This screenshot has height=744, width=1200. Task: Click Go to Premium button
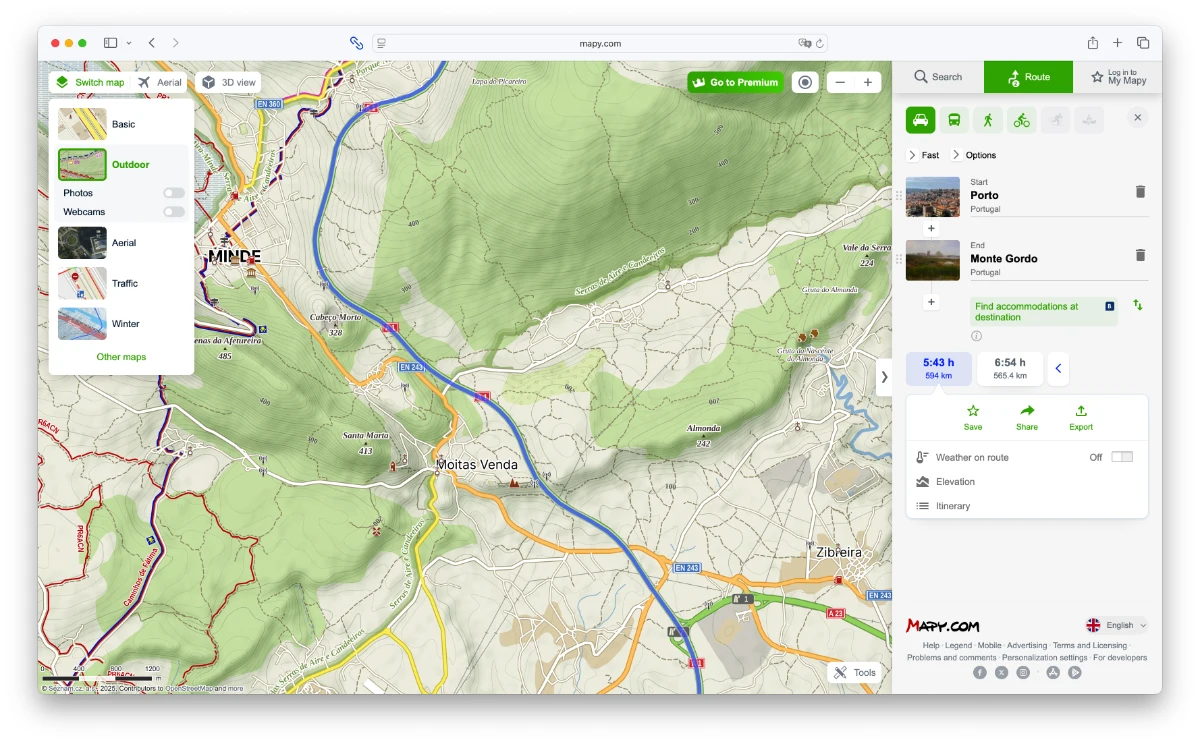point(735,82)
